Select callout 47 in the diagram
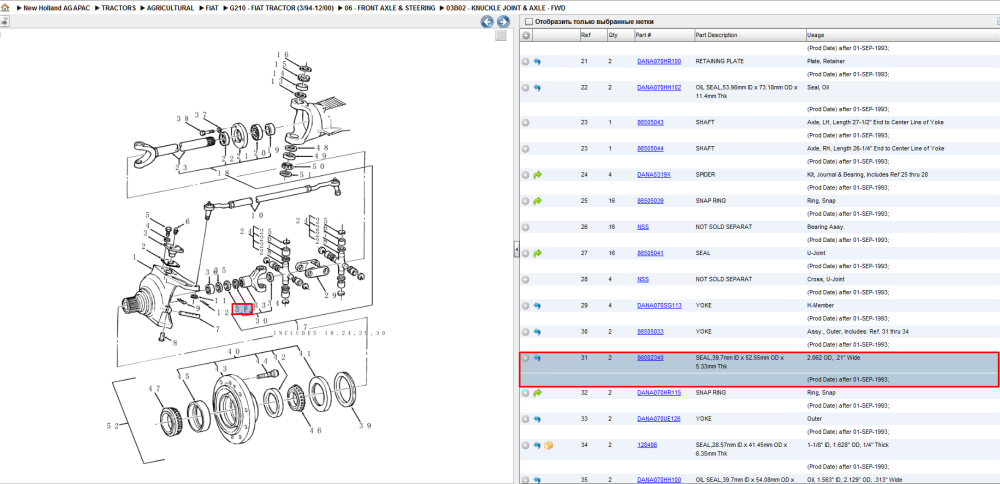This screenshot has width=1000, height=484. (x=154, y=388)
